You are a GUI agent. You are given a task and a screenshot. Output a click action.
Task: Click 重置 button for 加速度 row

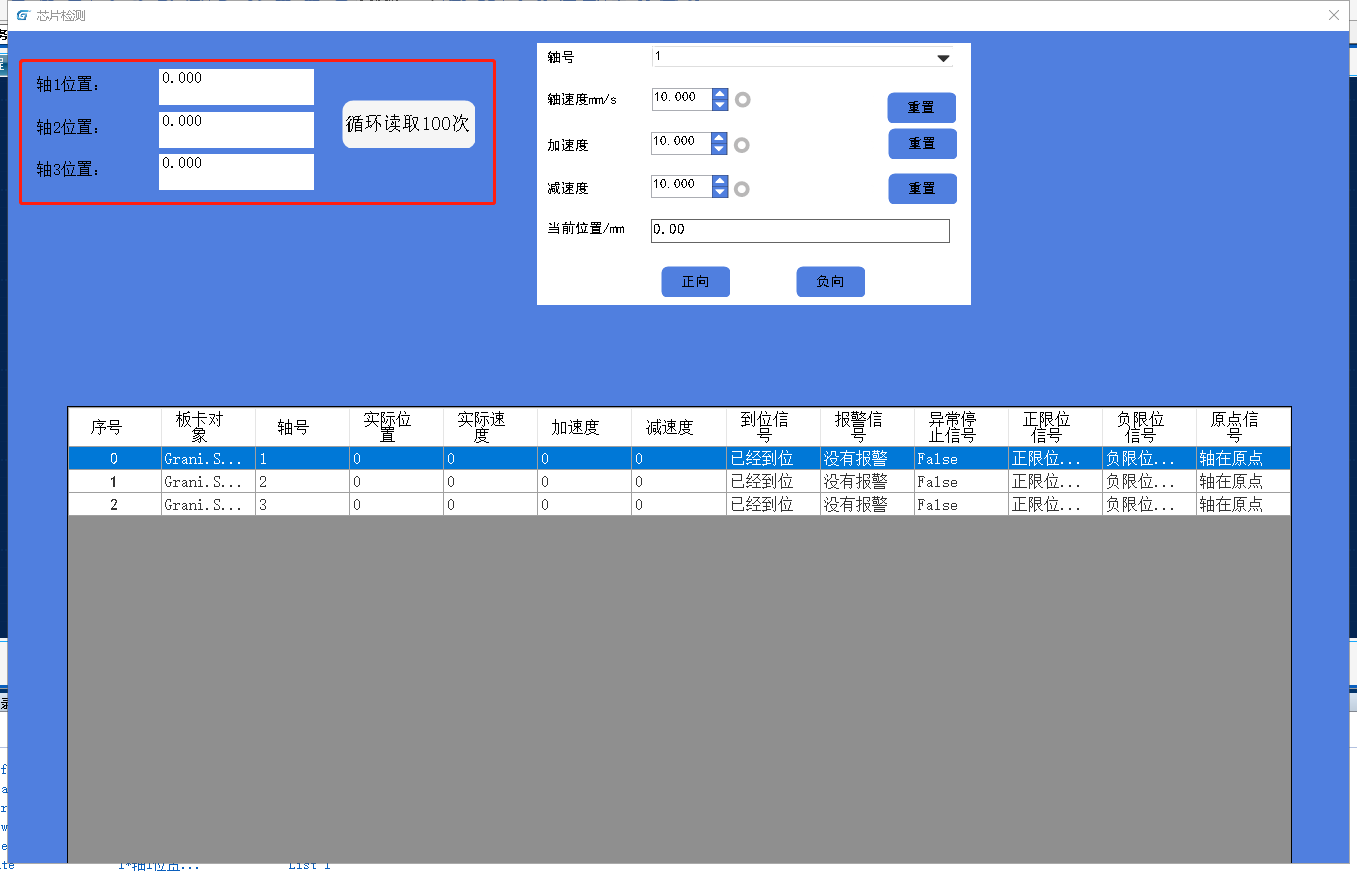point(922,144)
